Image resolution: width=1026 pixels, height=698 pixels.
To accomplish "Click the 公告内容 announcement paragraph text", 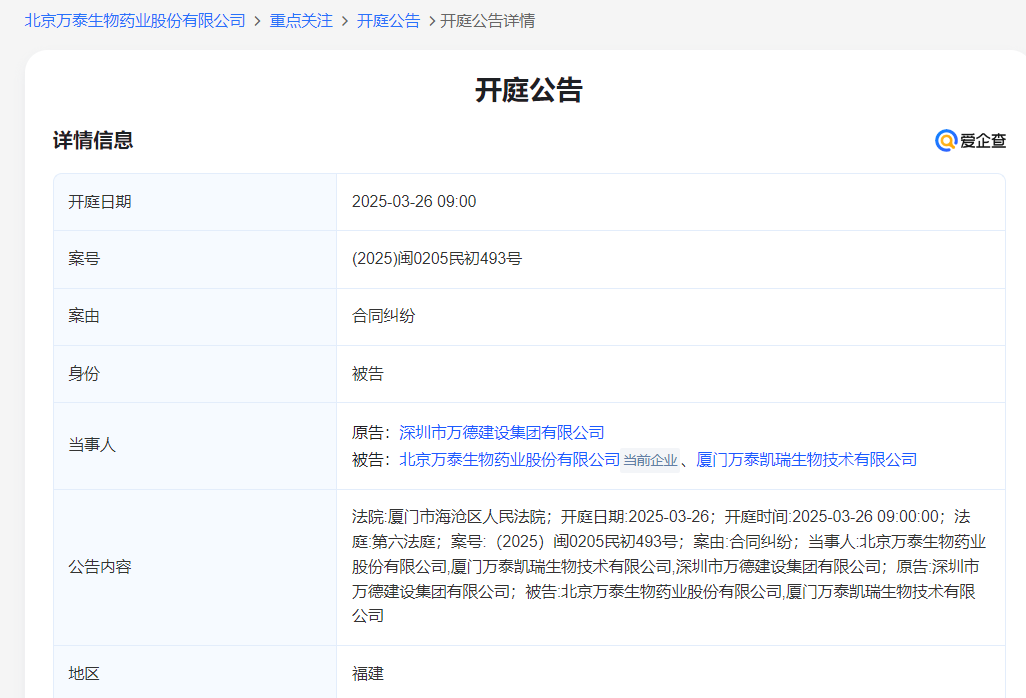I will pyautogui.click(x=668, y=566).
